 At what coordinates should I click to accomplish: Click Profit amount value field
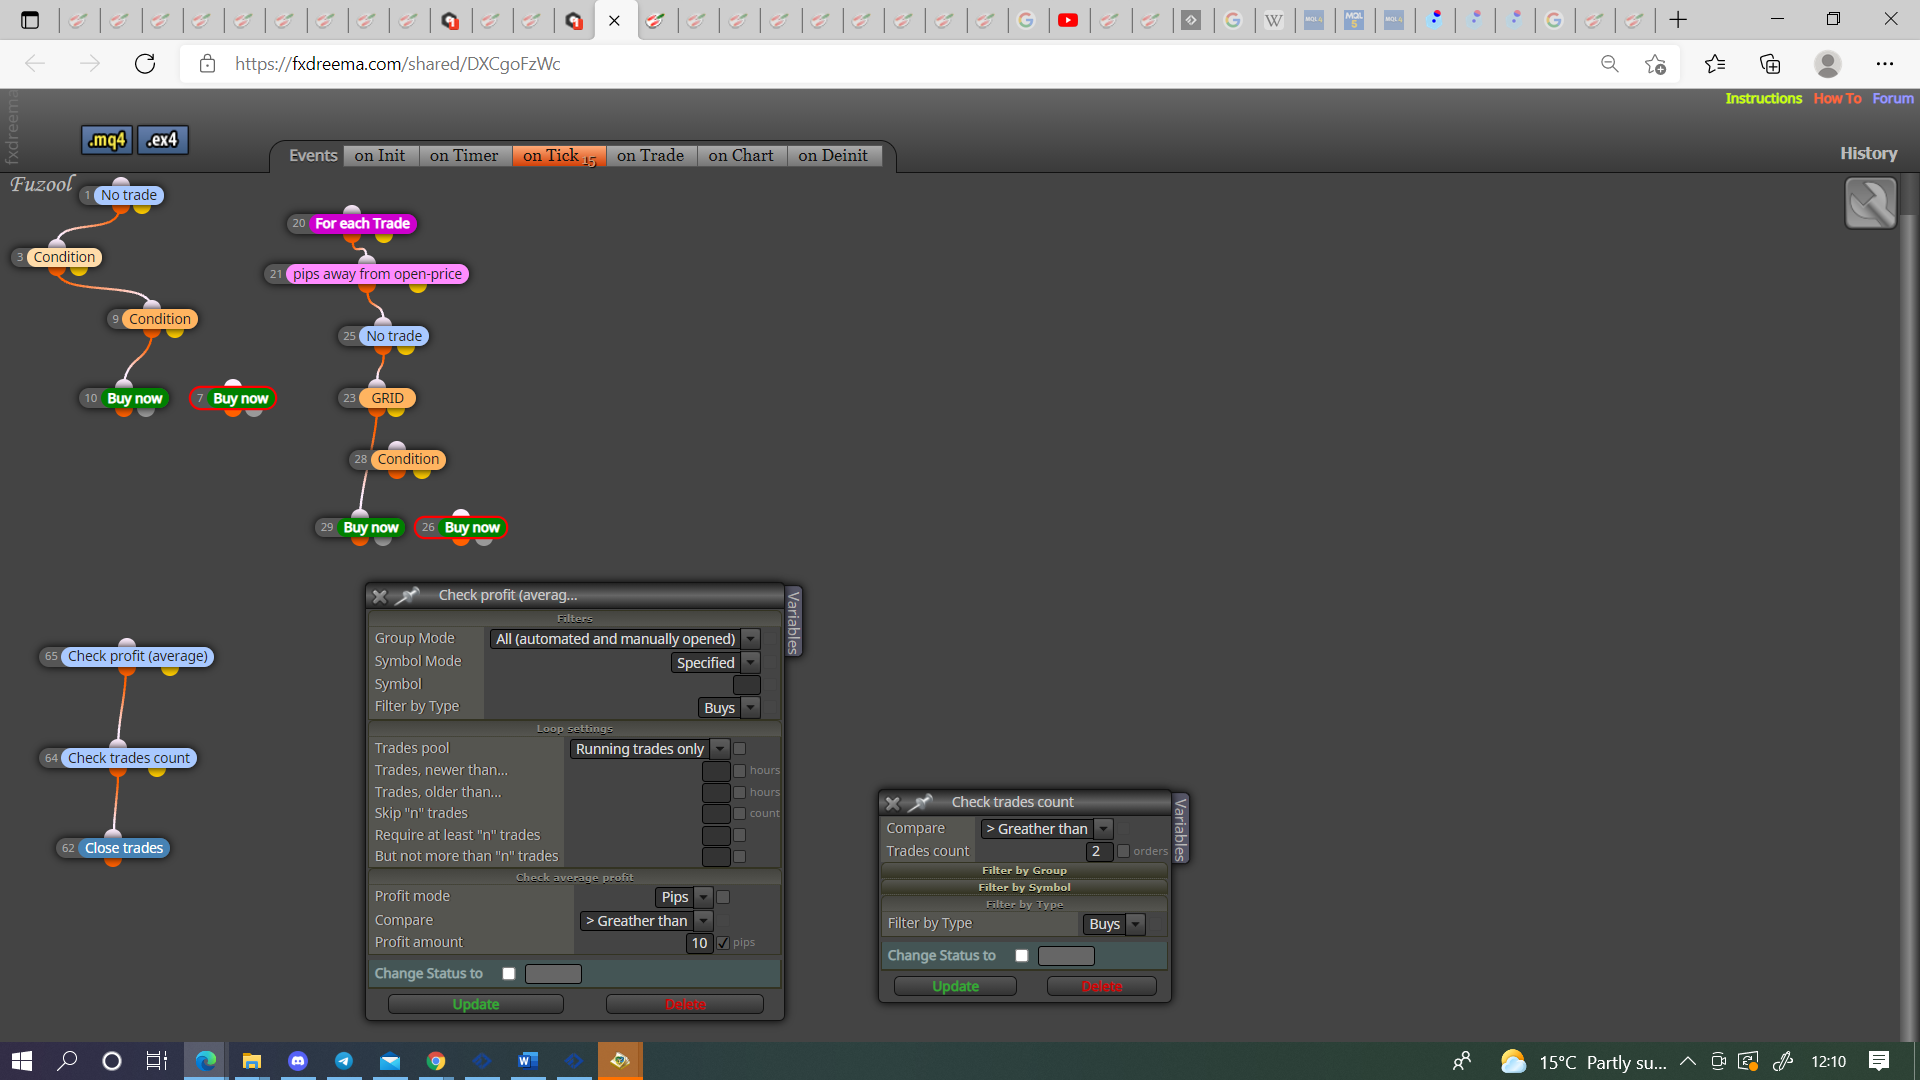pyautogui.click(x=699, y=943)
